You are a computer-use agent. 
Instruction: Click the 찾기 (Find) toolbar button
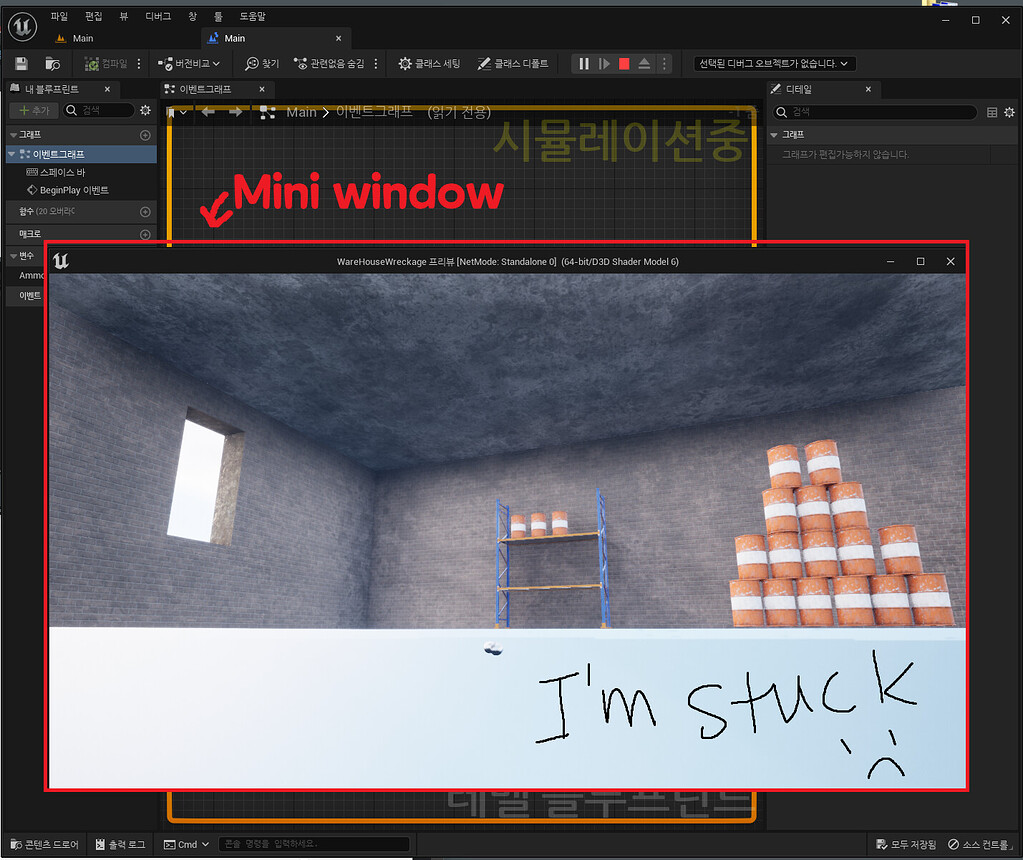262,63
